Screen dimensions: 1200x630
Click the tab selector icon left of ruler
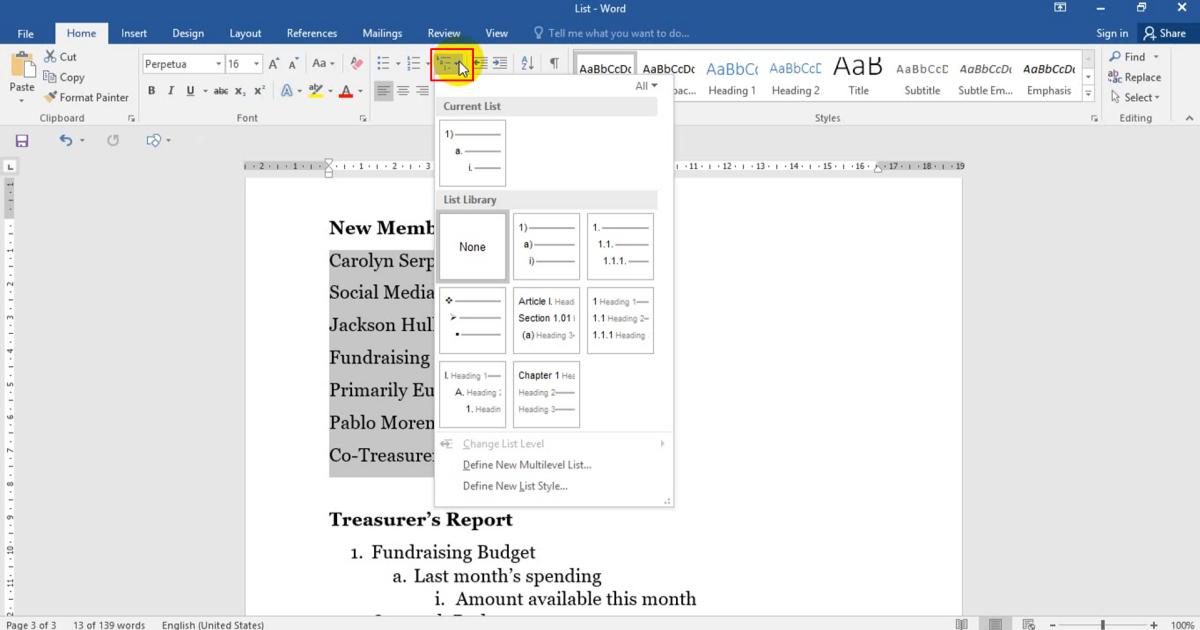pyautogui.click(x=10, y=166)
